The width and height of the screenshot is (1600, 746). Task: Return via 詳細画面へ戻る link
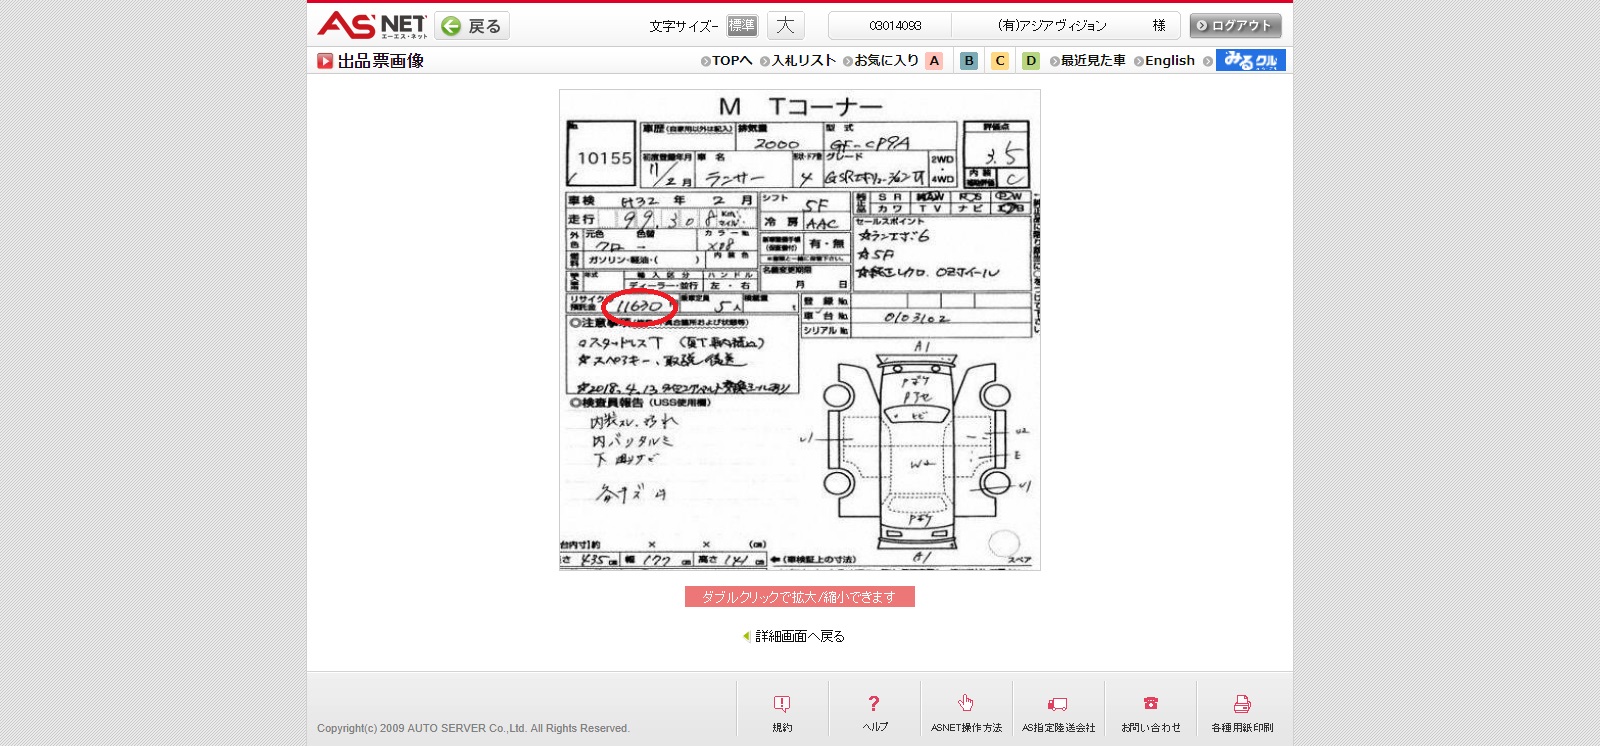(x=799, y=636)
